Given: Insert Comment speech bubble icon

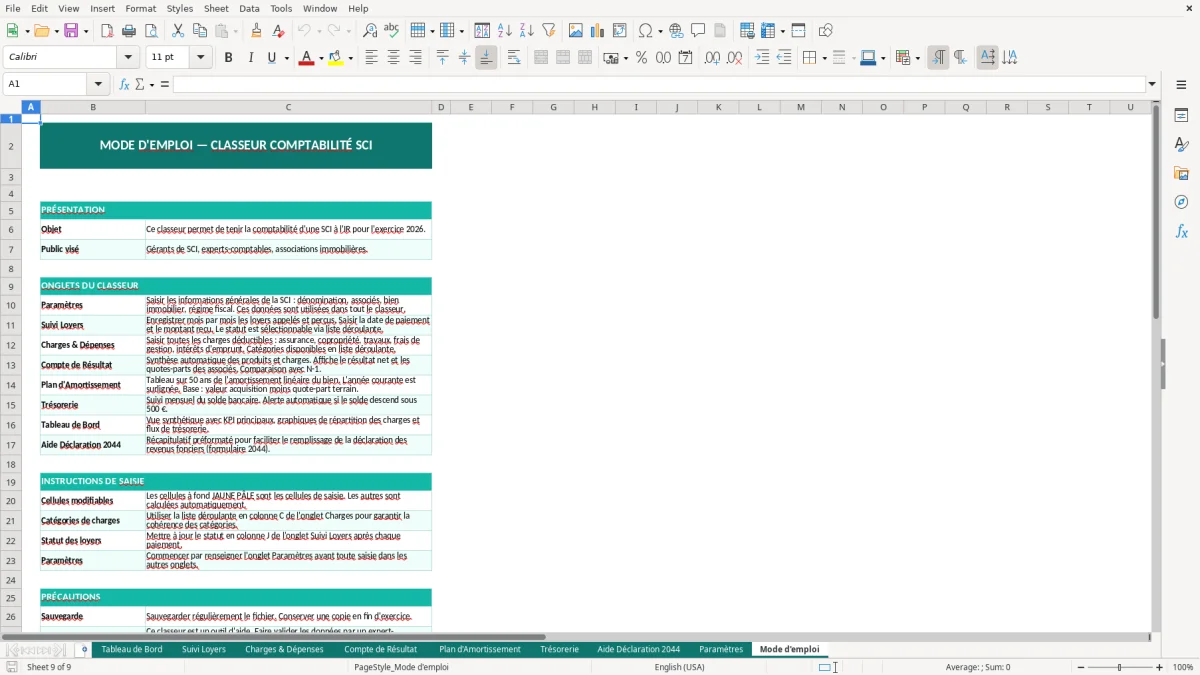Looking at the screenshot, I should (x=698, y=31).
